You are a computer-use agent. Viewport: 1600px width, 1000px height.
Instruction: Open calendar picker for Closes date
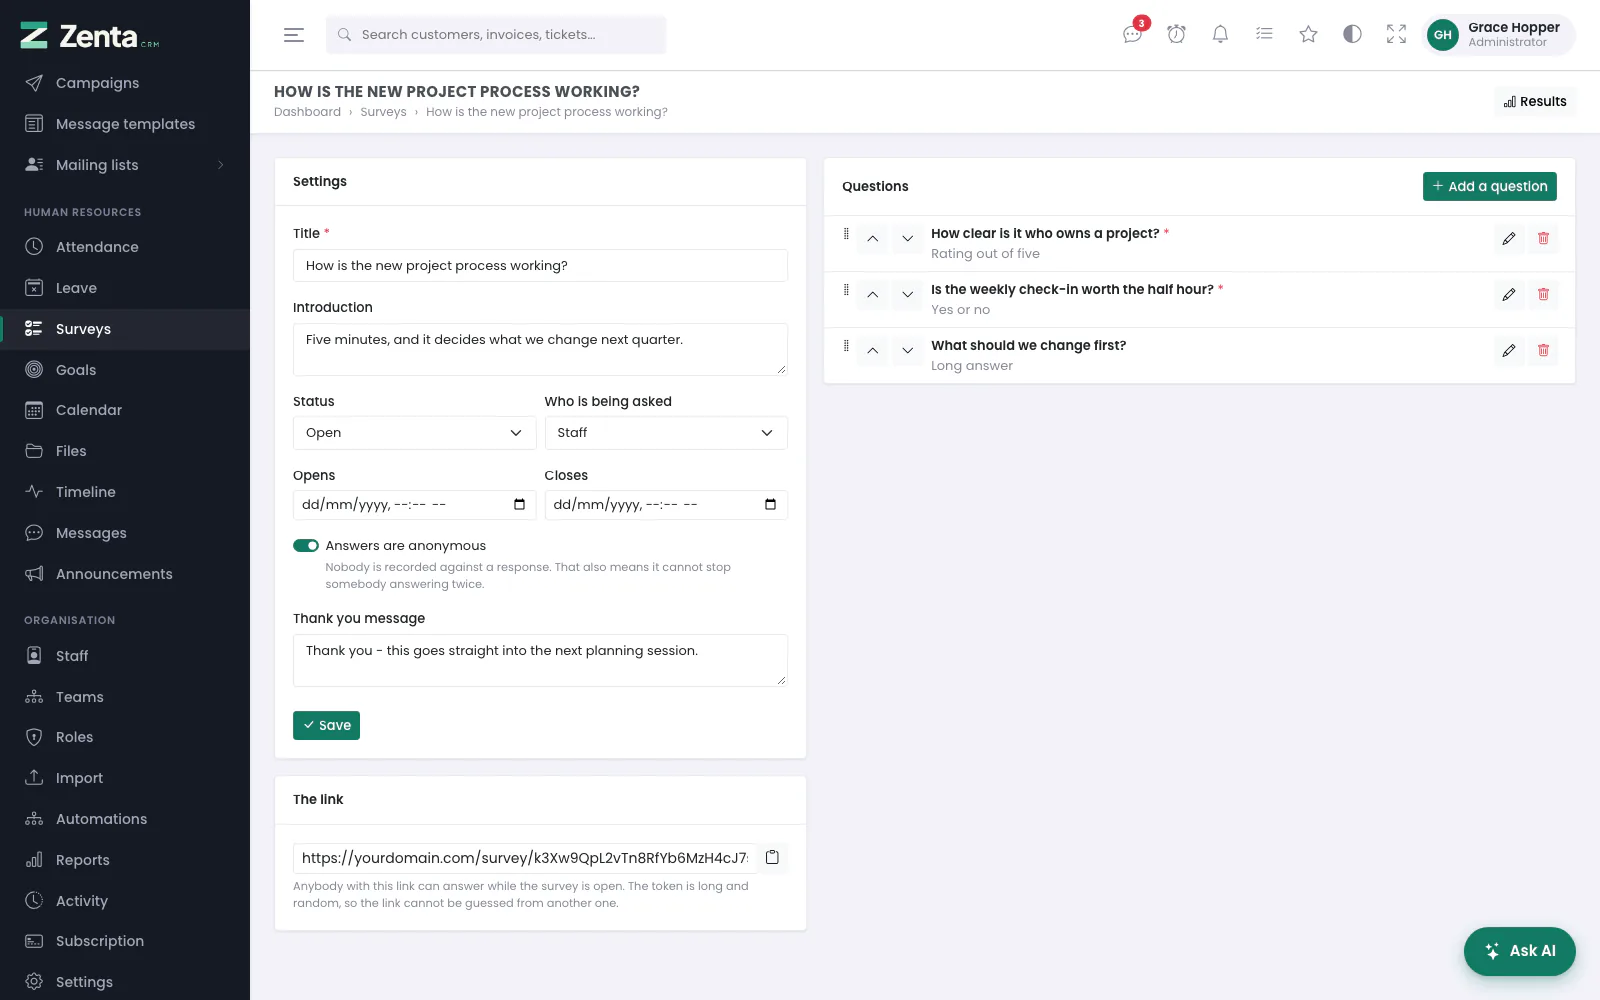[x=770, y=504]
